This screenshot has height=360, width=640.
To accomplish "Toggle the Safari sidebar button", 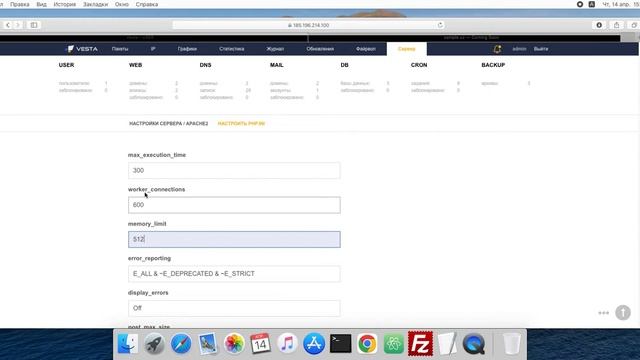I will [34, 25].
